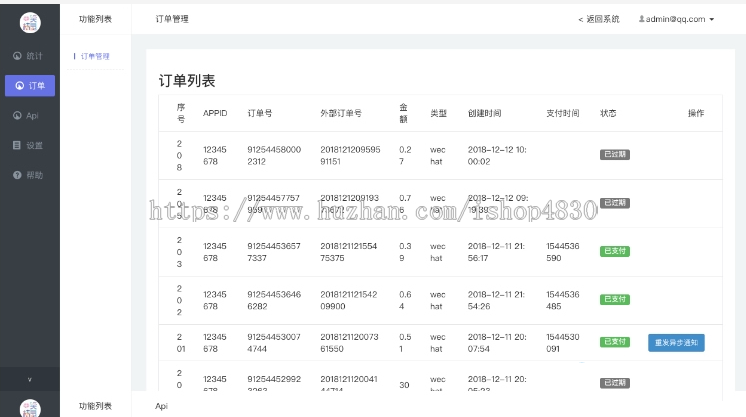
Task: Click the 返回系统 link
Action: coord(599,19)
